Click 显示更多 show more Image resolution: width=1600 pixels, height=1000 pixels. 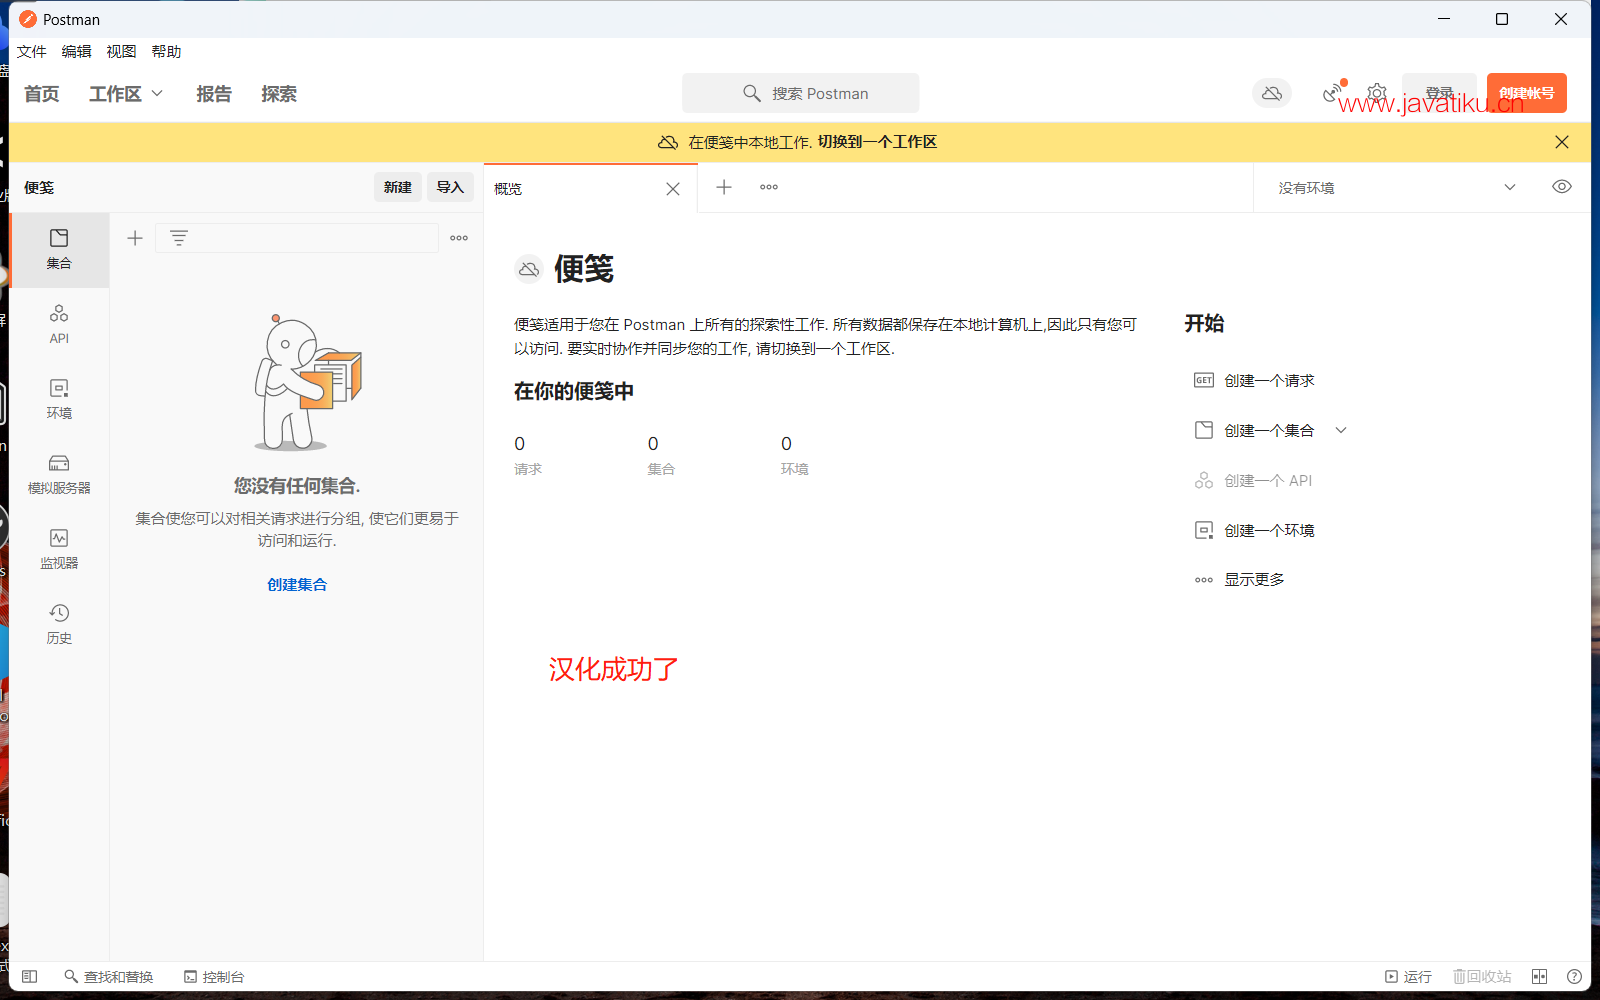tap(1240, 580)
